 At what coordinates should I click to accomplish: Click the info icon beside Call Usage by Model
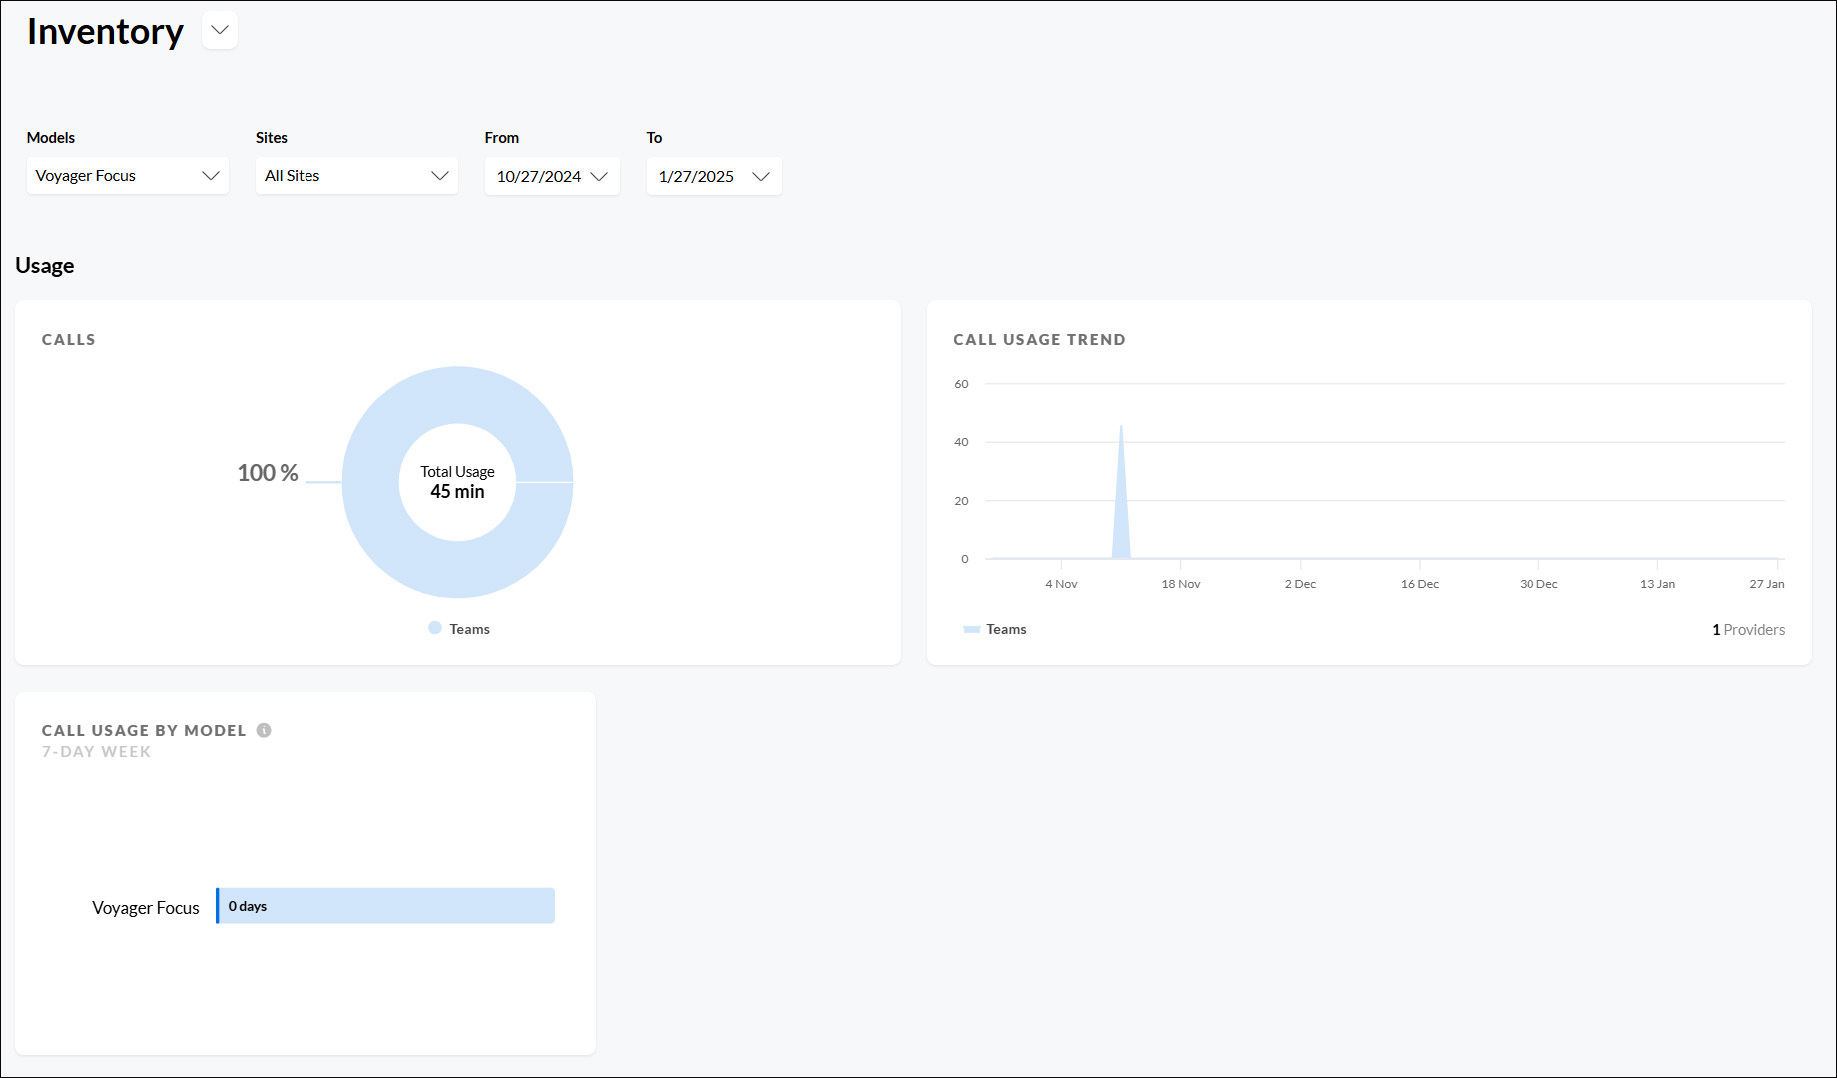point(263,730)
